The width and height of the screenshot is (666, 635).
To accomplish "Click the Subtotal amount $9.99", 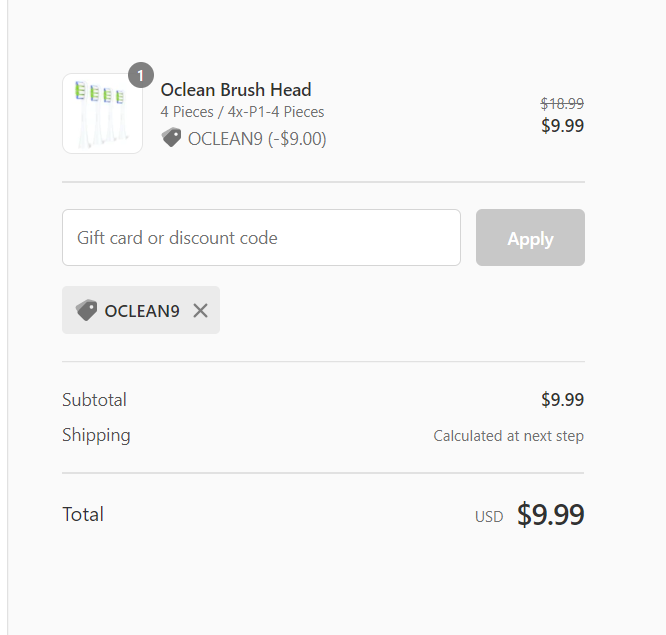I will point(562,400).
